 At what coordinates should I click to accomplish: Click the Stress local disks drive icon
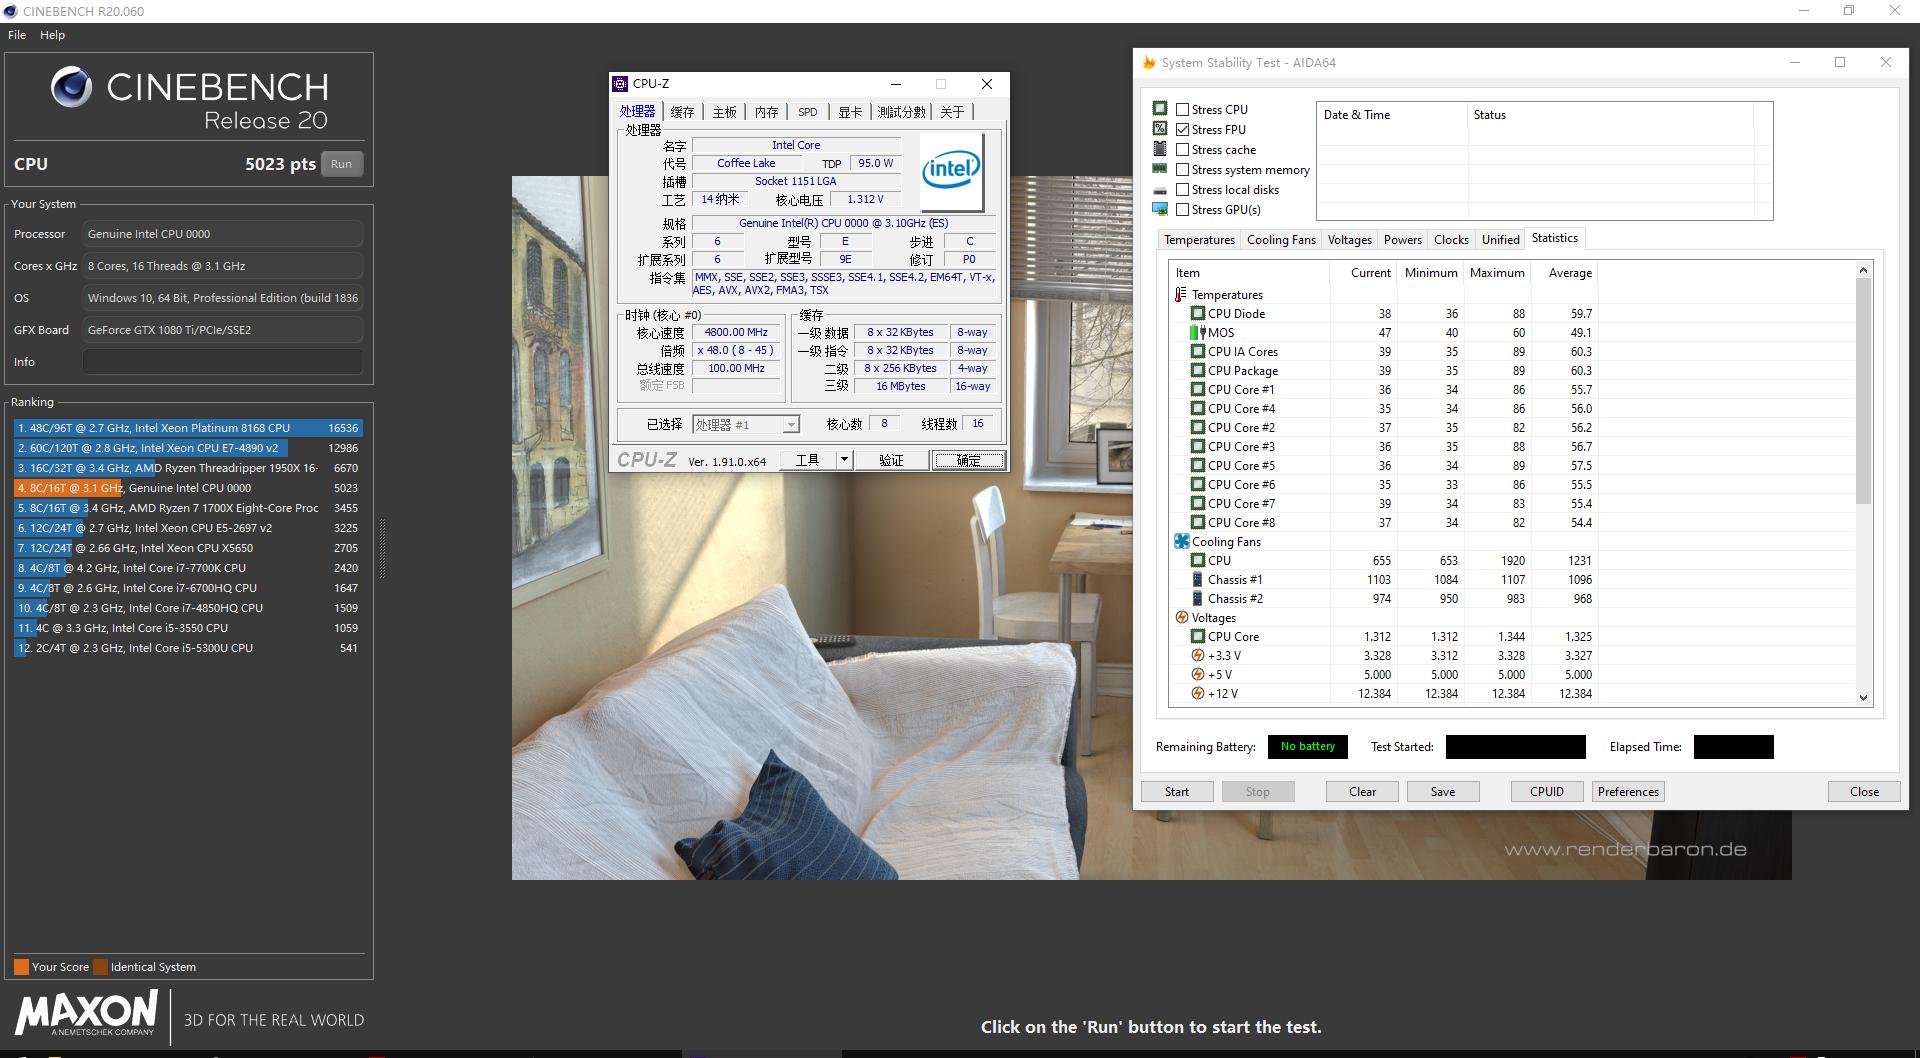[1160, 190]
